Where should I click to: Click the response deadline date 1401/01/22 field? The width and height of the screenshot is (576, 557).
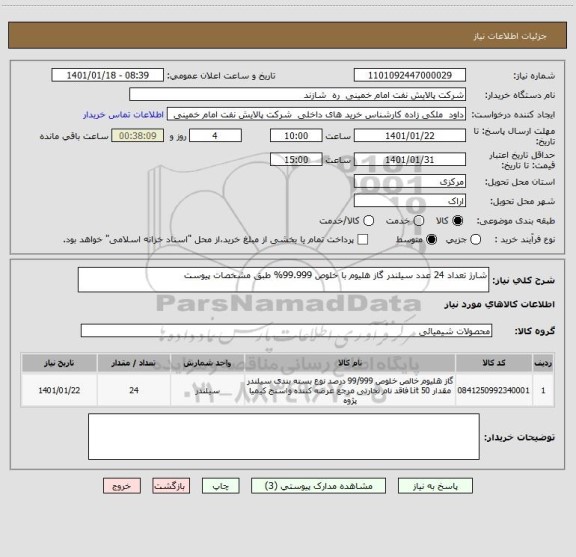(410, 136)
